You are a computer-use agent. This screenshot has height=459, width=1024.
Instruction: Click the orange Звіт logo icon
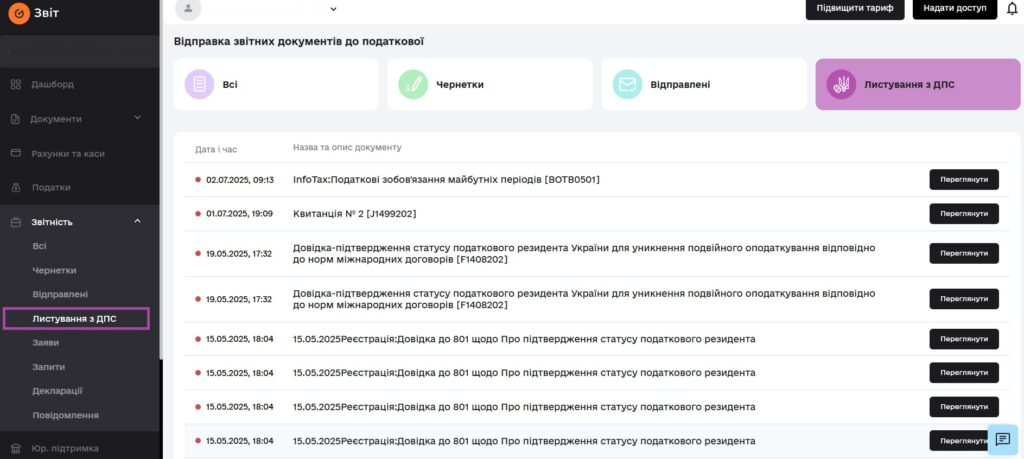coord(19,14)
